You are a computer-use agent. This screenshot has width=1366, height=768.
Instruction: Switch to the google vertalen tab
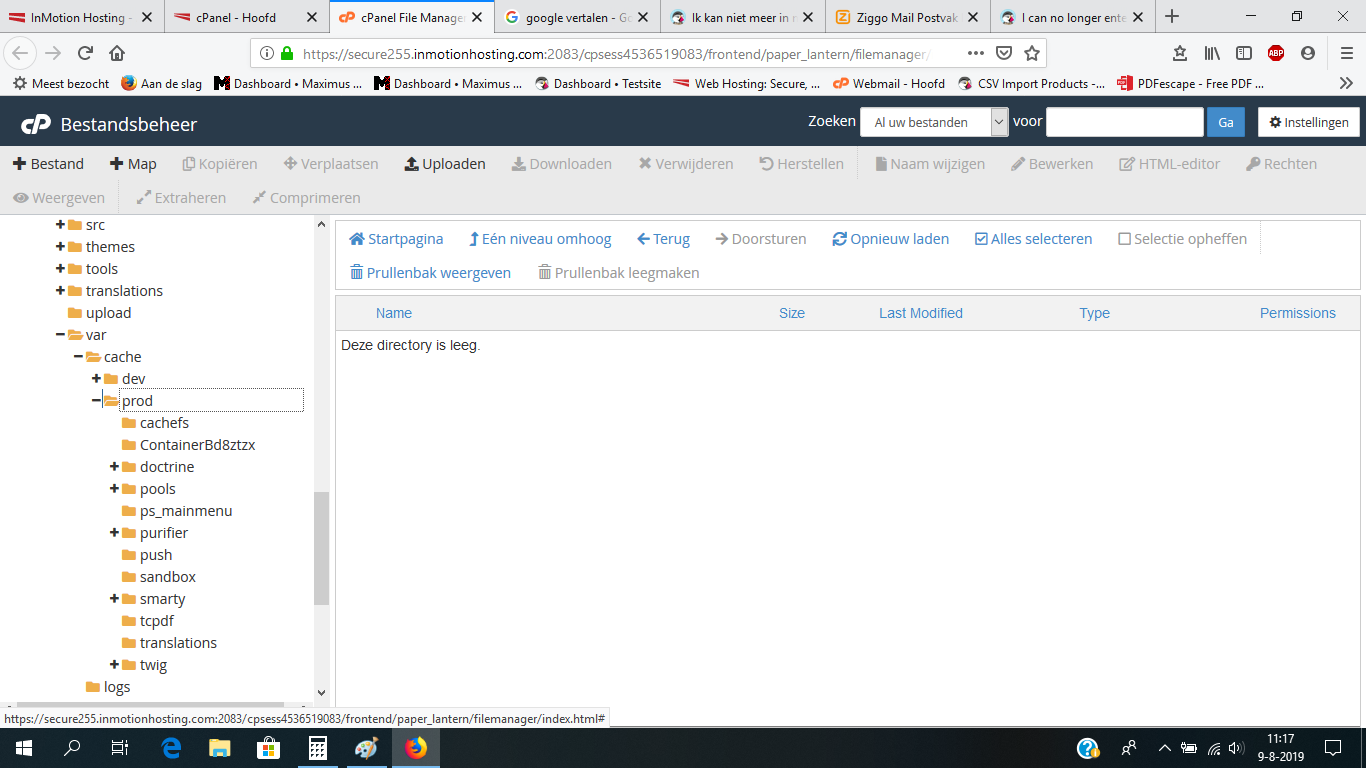pos(577,17)
